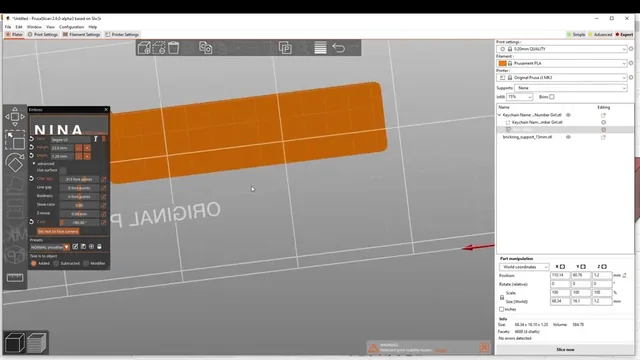Adjust the Z-rot slider
This screenshot has width=640, height=360.
(x=79, y=222)
